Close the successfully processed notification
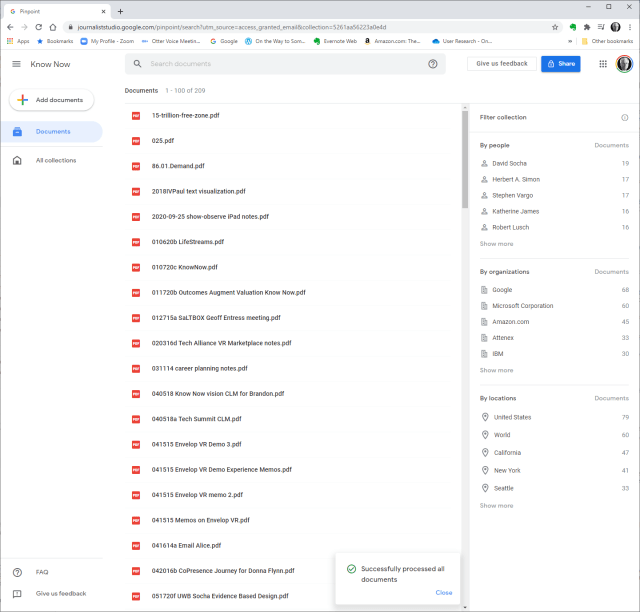 (443, 593)
